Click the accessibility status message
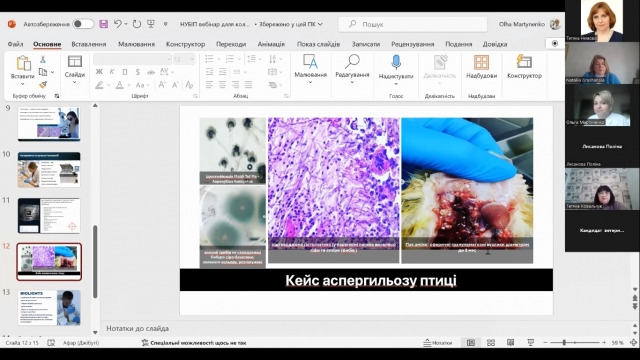The height and width of the screenshot is (360, 640). [194, 343]
